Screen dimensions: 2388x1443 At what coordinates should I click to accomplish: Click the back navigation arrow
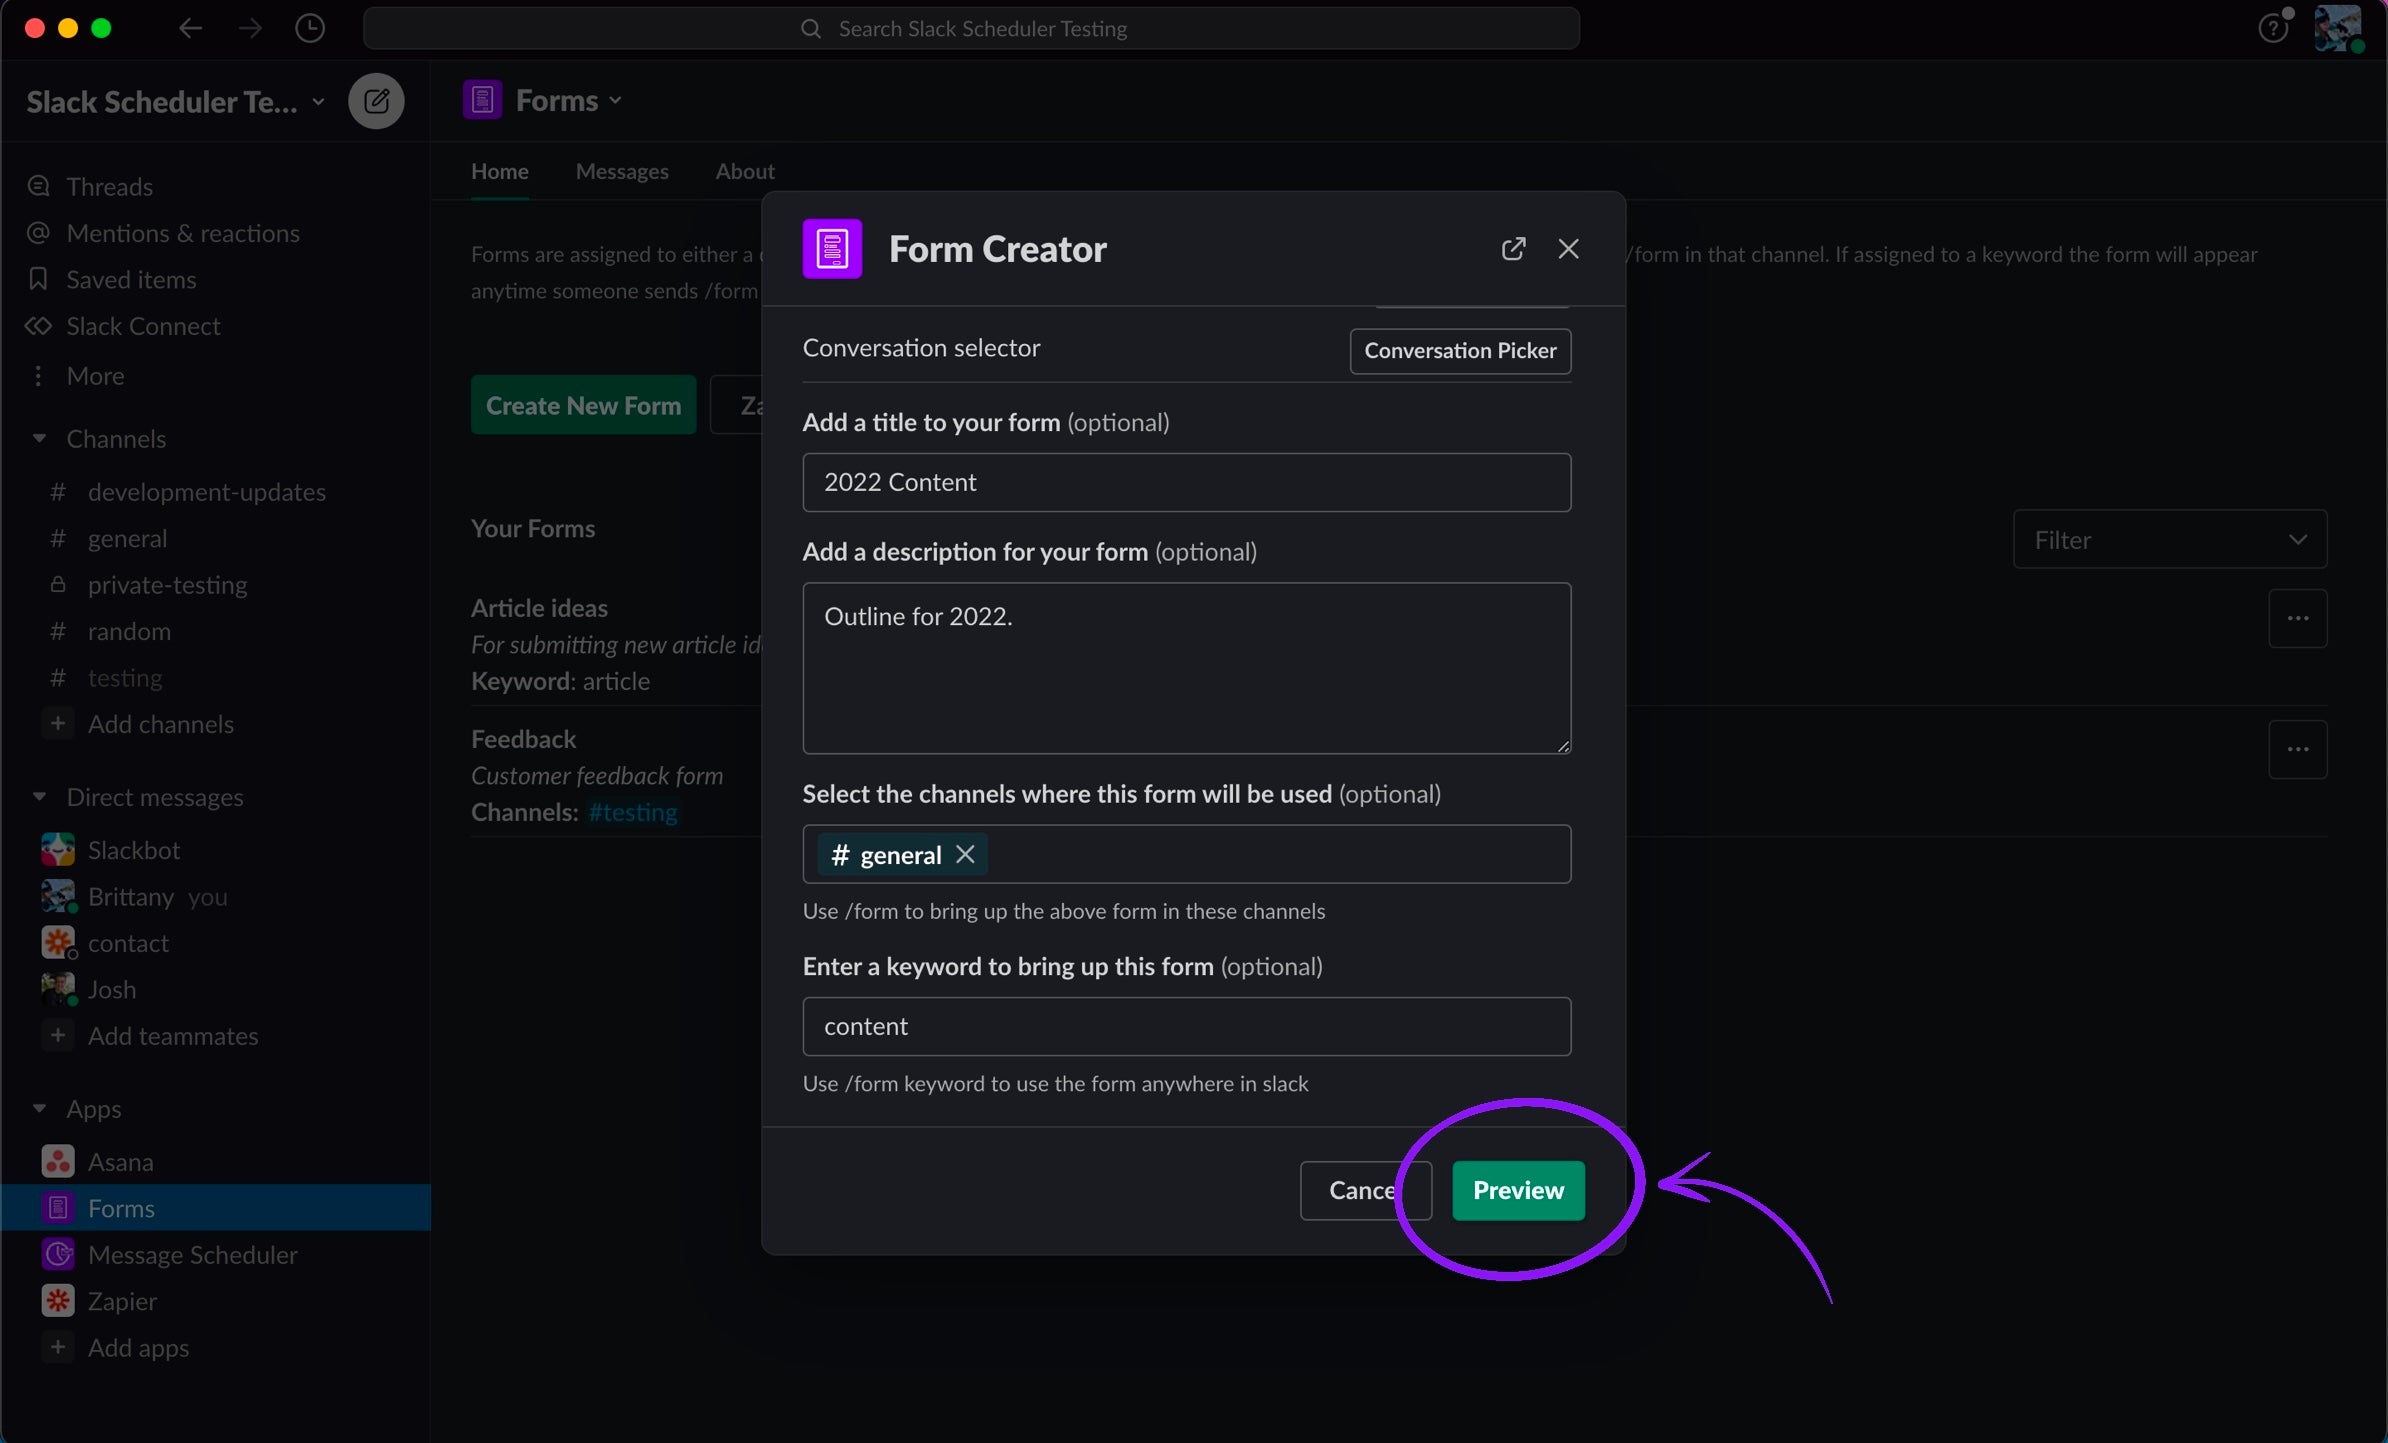pyautogui.click(x=190, y=28)
